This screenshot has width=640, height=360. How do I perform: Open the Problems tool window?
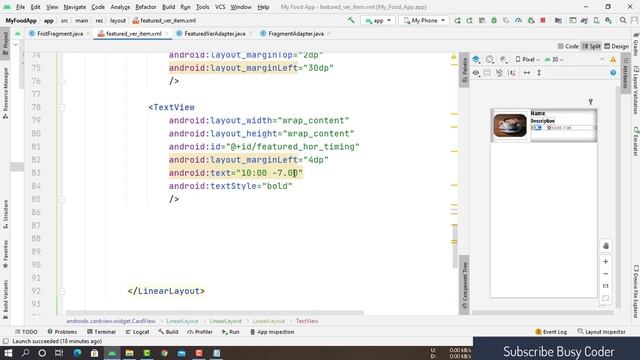point(62,332)
